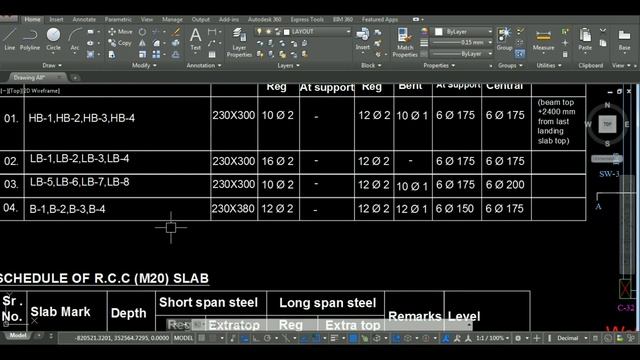Image resolution: width=640 pixels, height=360 pixels.
Task: Open the Home ribbon tab
Action: click(x=32, y=19)
